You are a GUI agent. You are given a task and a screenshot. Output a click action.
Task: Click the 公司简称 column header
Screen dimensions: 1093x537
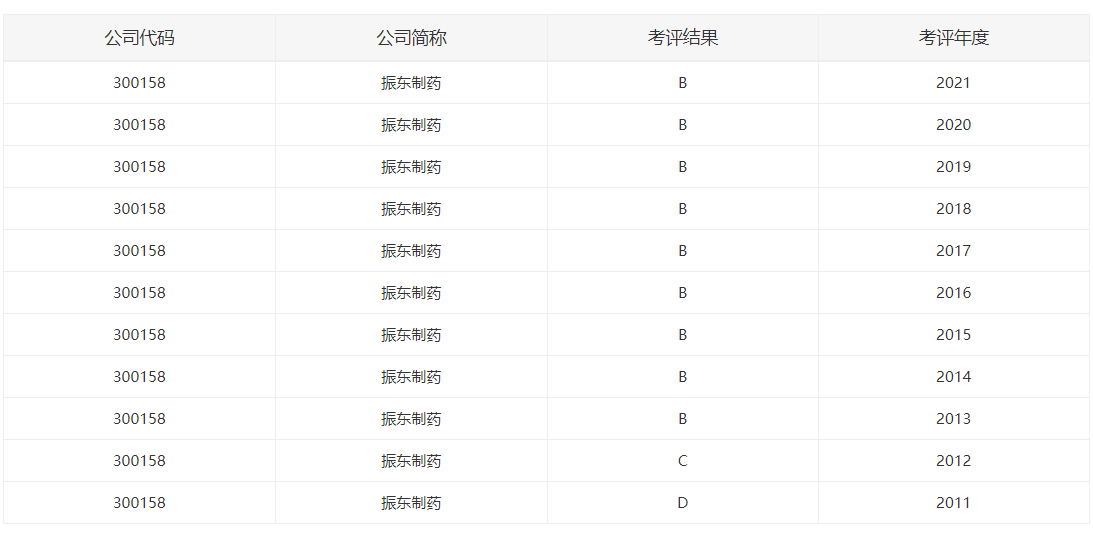click(411, 38)
